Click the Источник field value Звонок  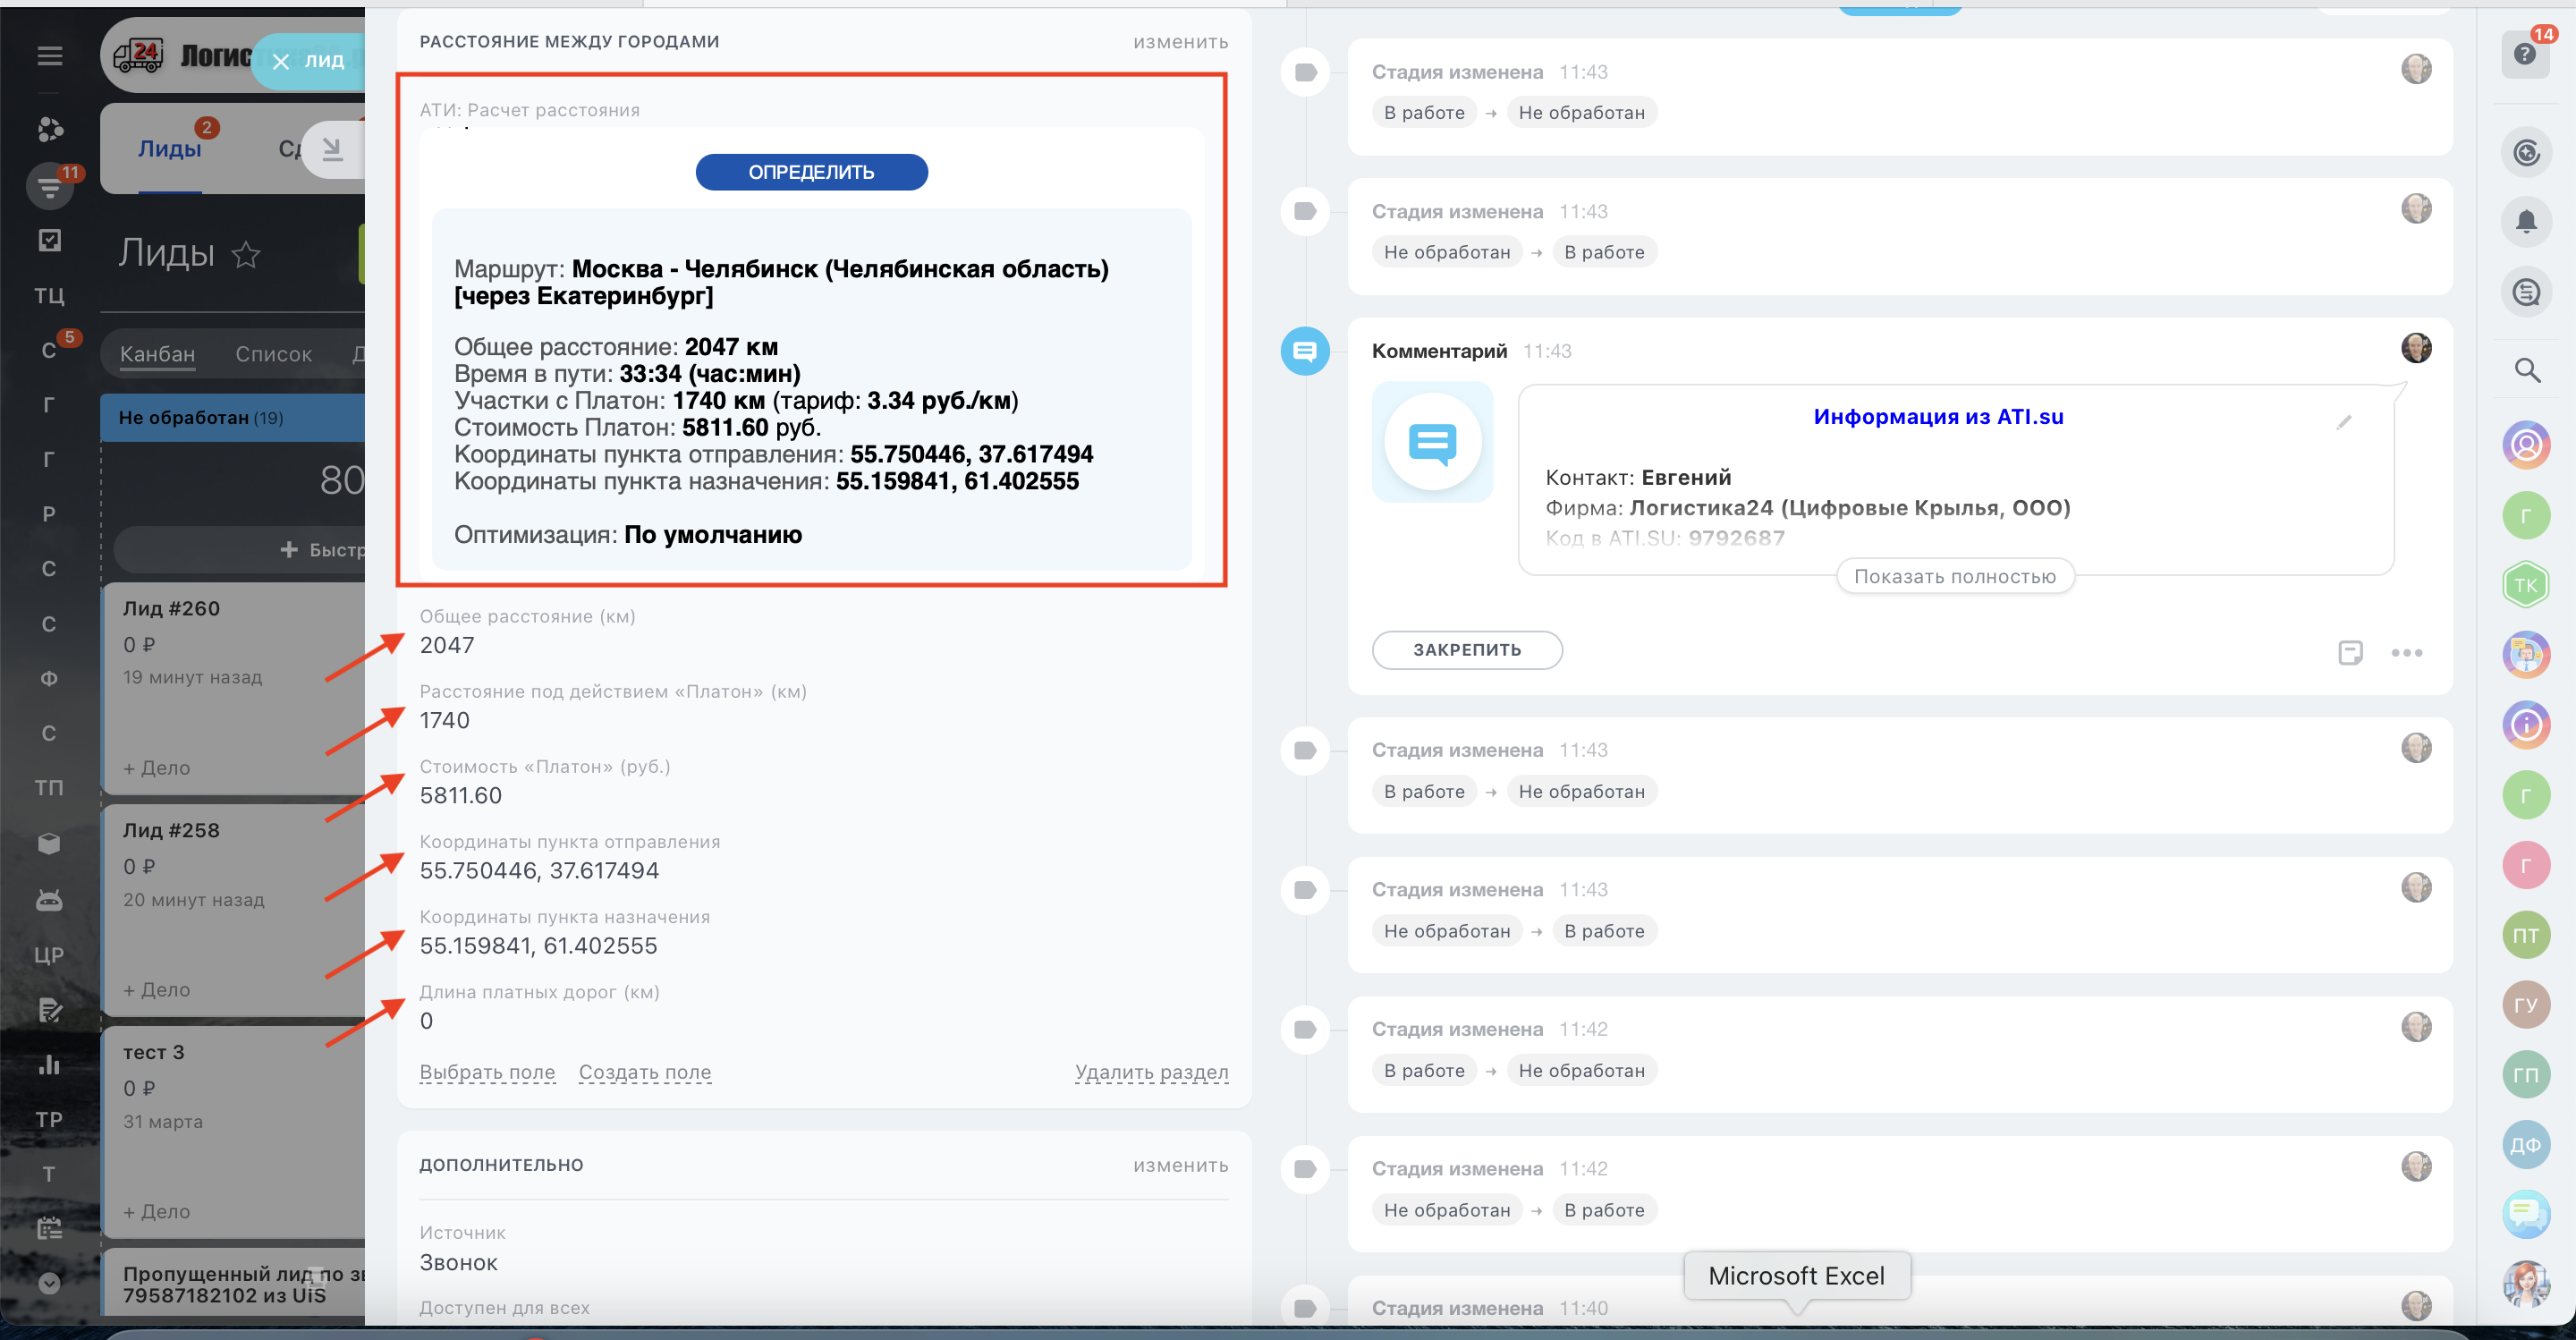click(x=459, y=1263)
